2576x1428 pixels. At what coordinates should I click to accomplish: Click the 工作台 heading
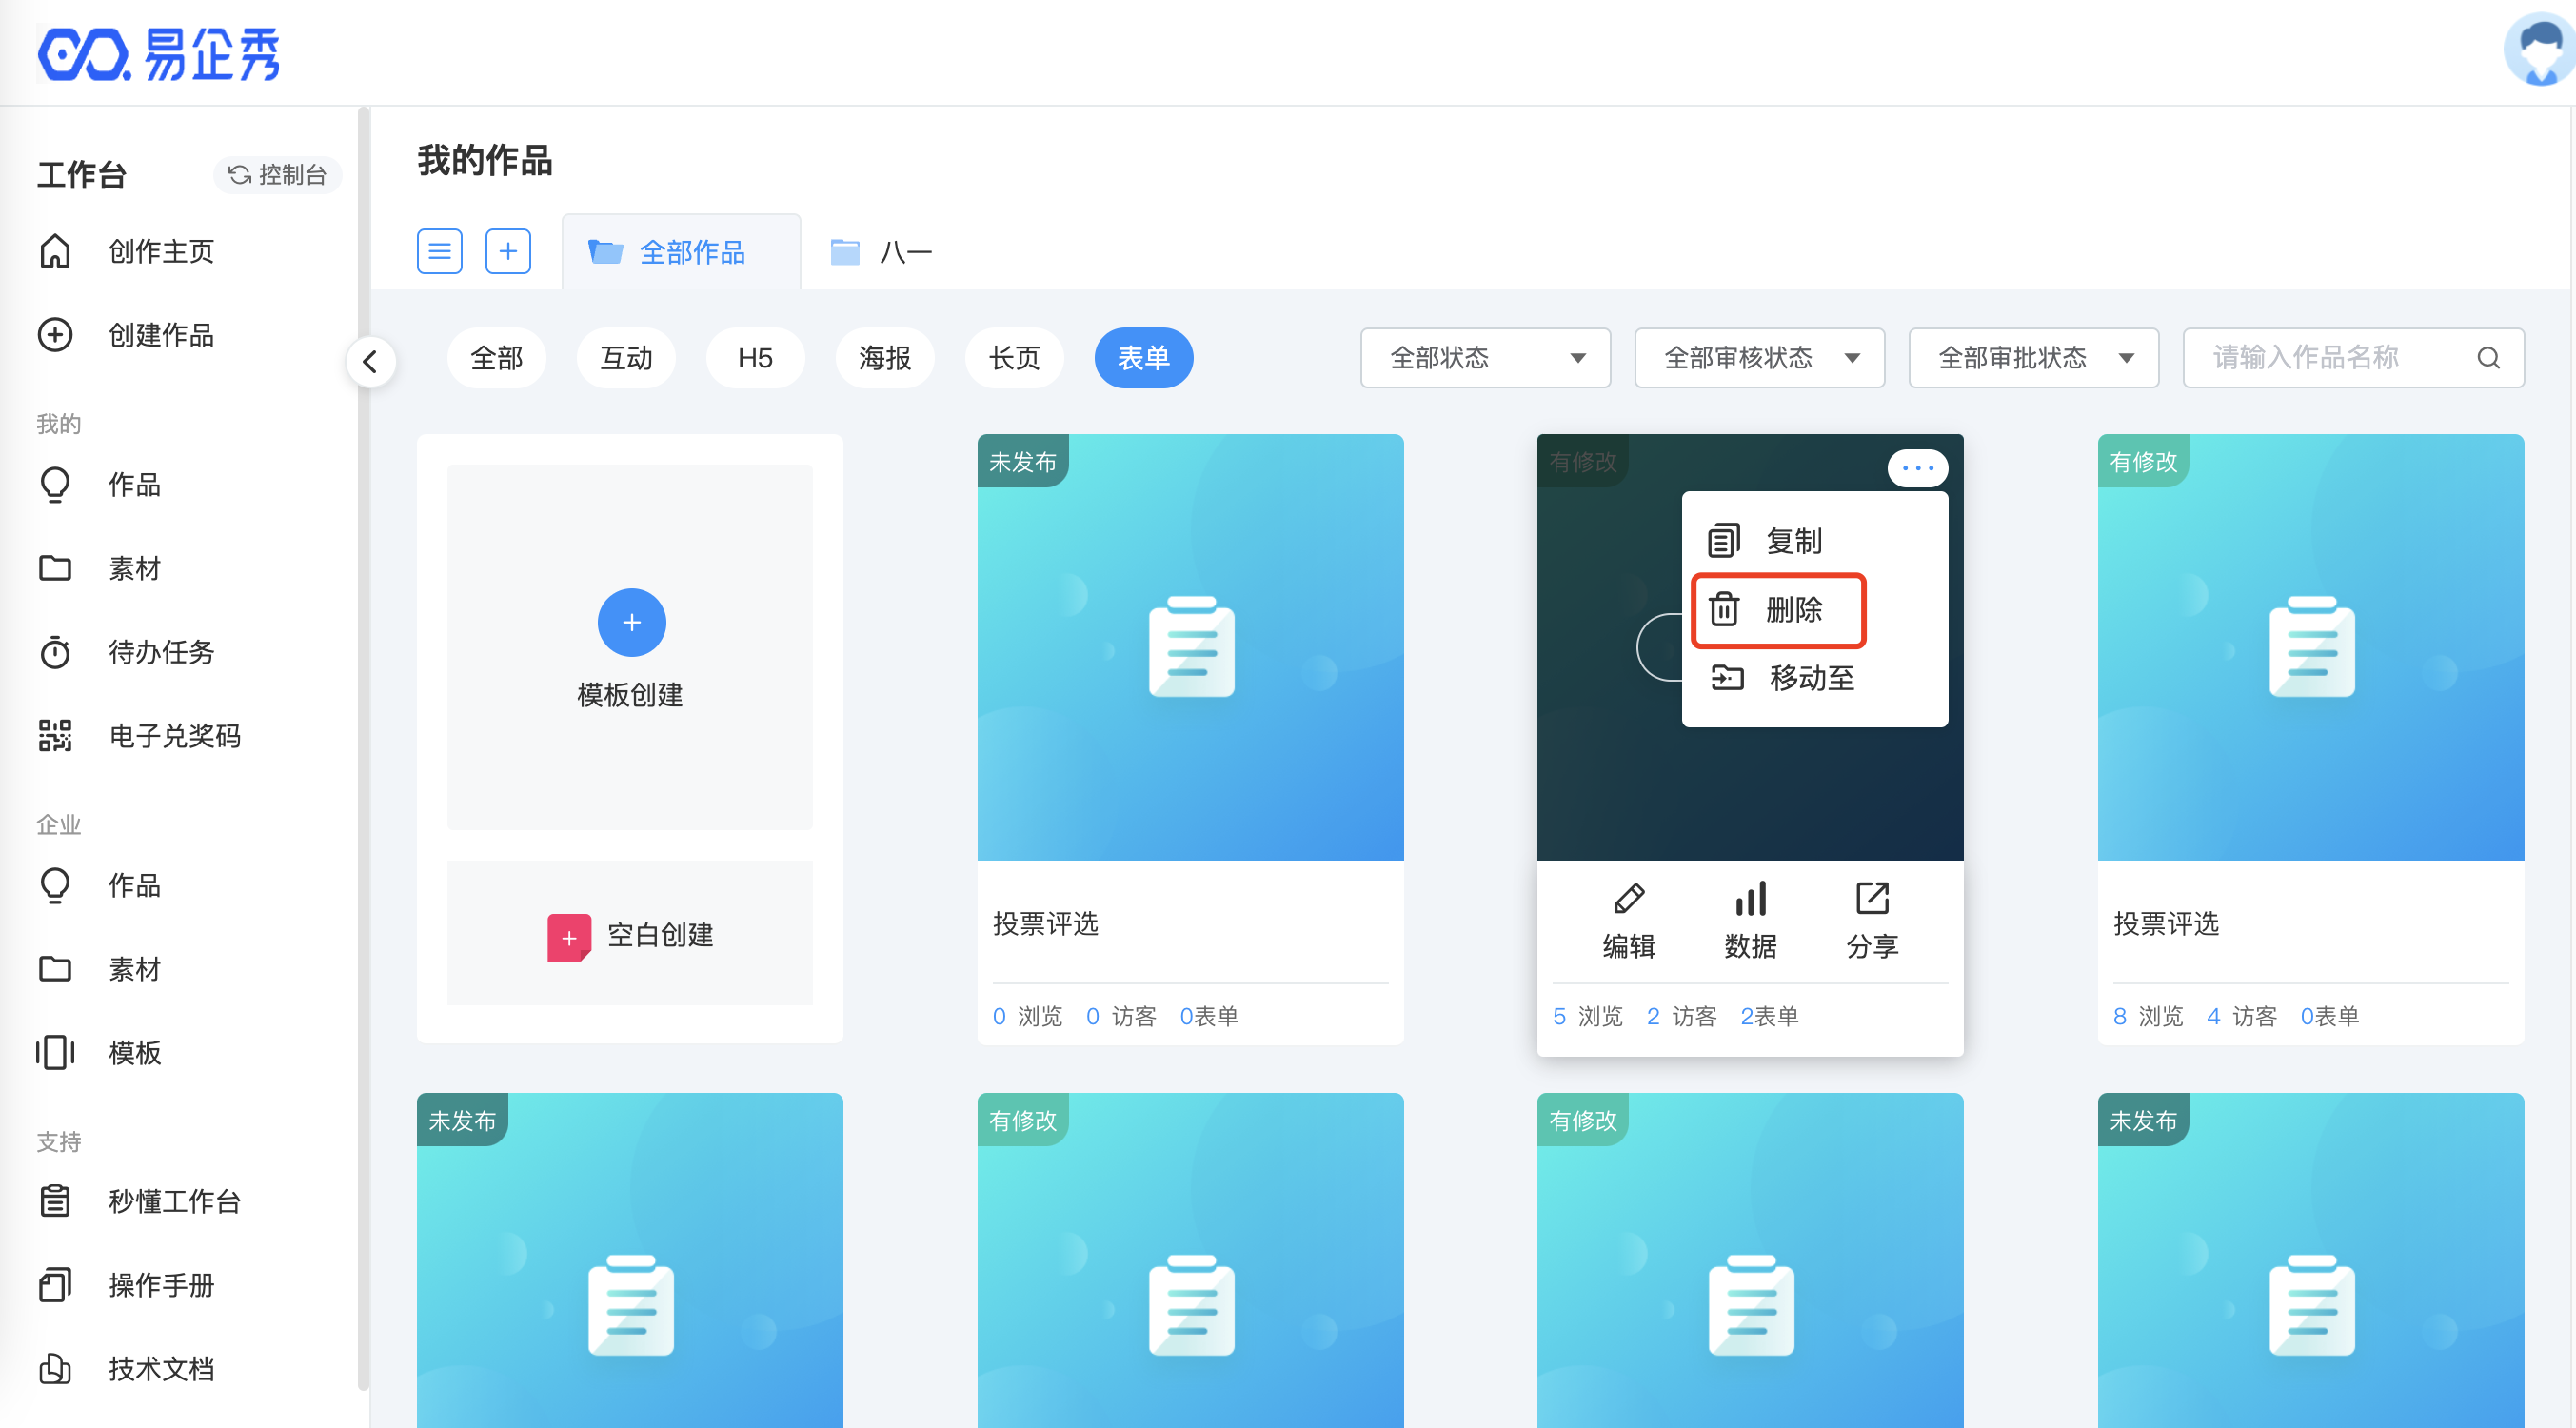pyautogui.click(x=82, y=175)
